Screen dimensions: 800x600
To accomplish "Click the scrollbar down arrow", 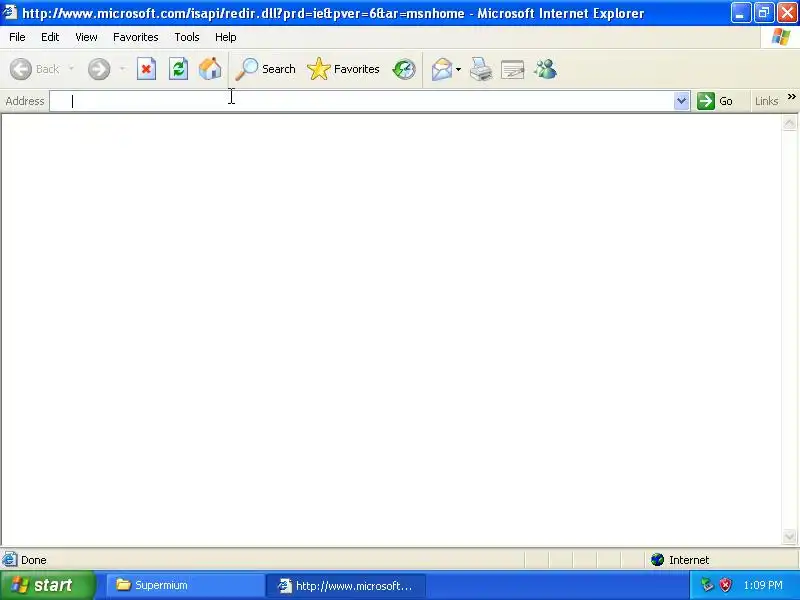I will [789, 536].
